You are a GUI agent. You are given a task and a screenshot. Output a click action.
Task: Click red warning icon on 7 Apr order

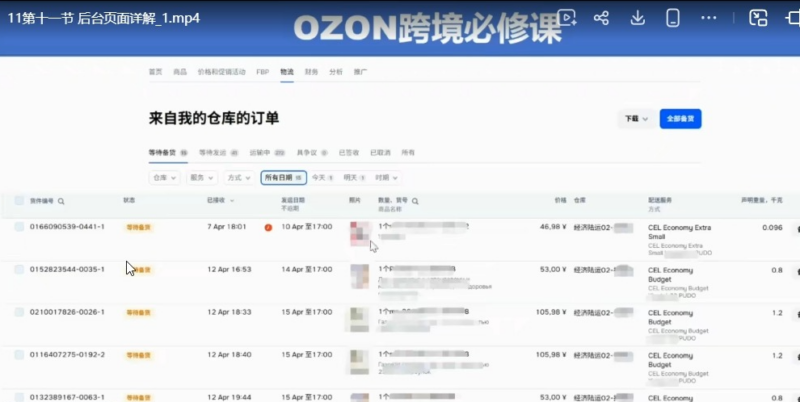pos(268,228)
